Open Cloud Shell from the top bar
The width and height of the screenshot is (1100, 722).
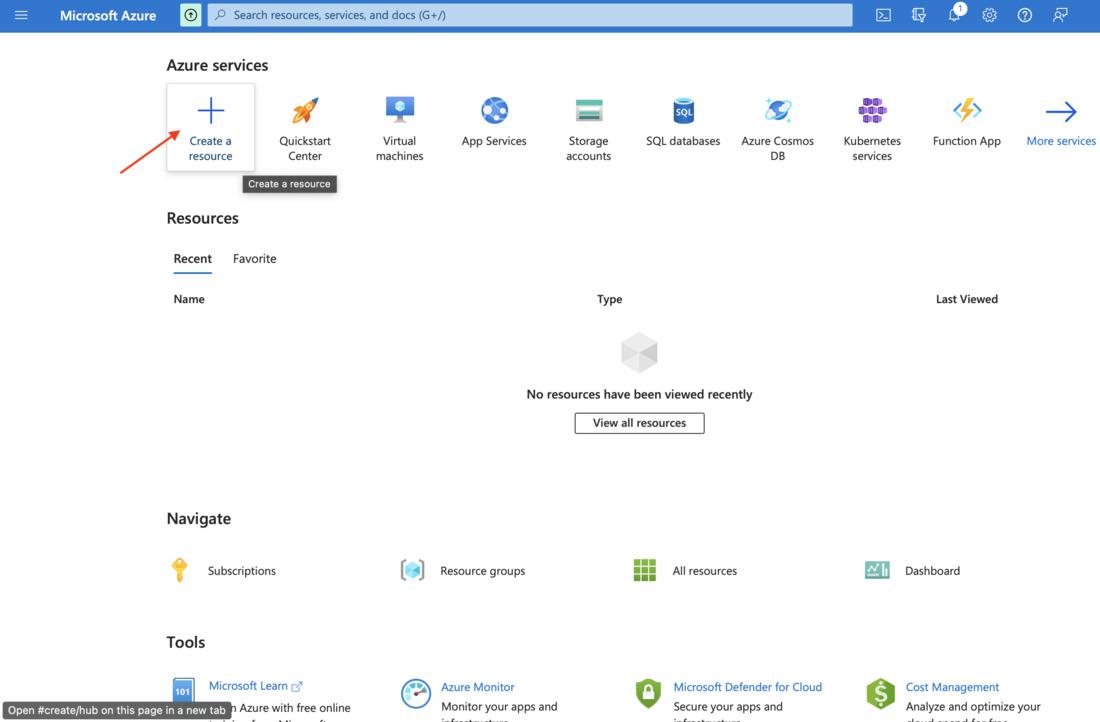pos(883,15)
